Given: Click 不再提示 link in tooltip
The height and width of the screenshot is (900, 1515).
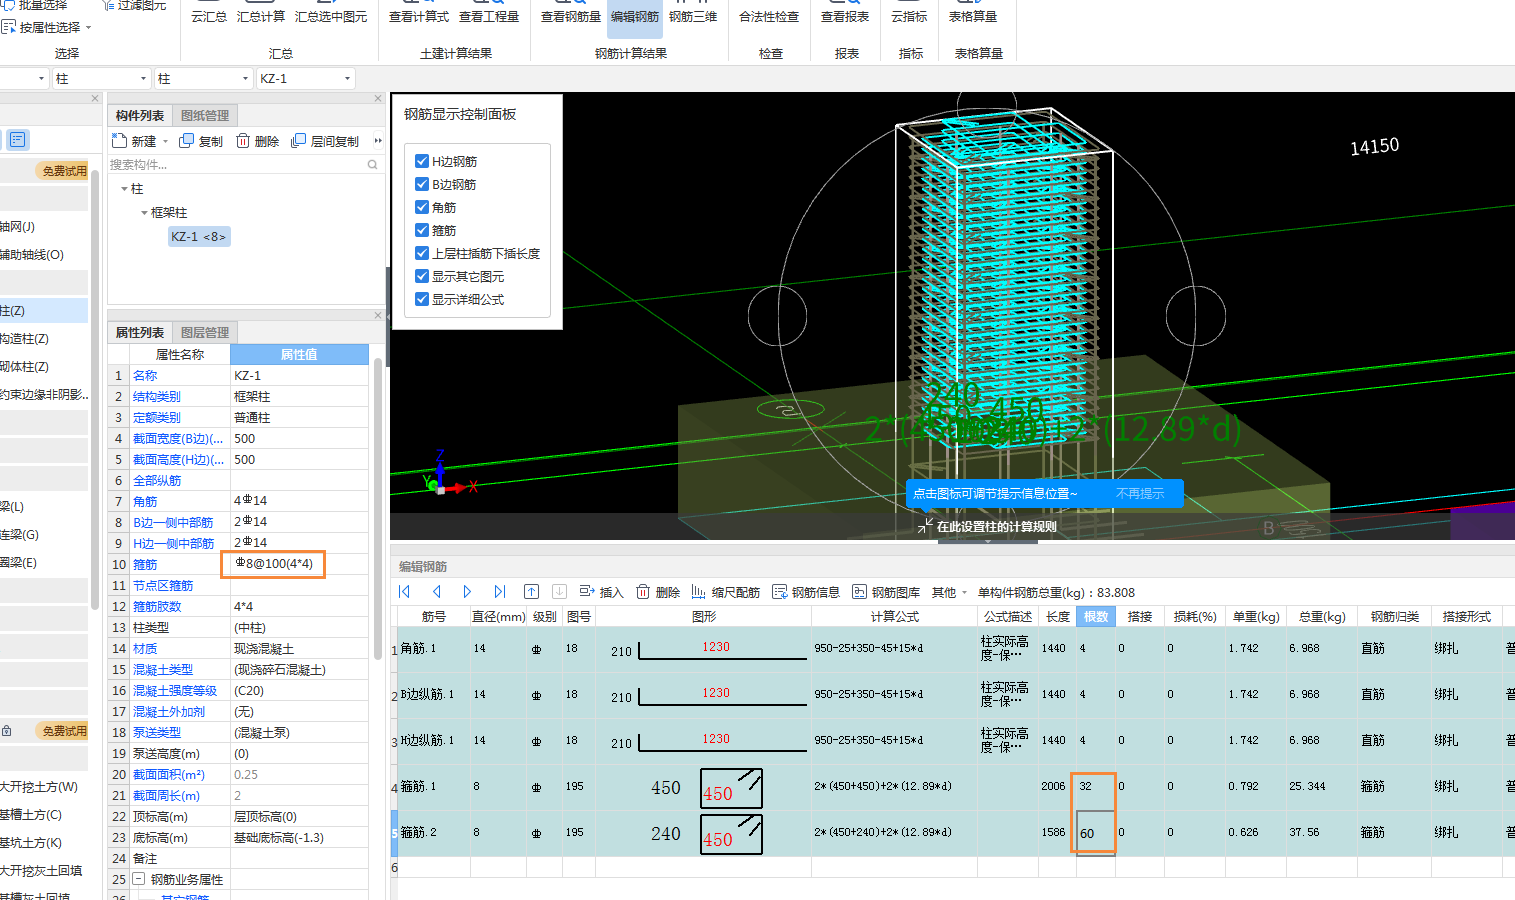Looking at the screenshot, I should coord(1140,494).
